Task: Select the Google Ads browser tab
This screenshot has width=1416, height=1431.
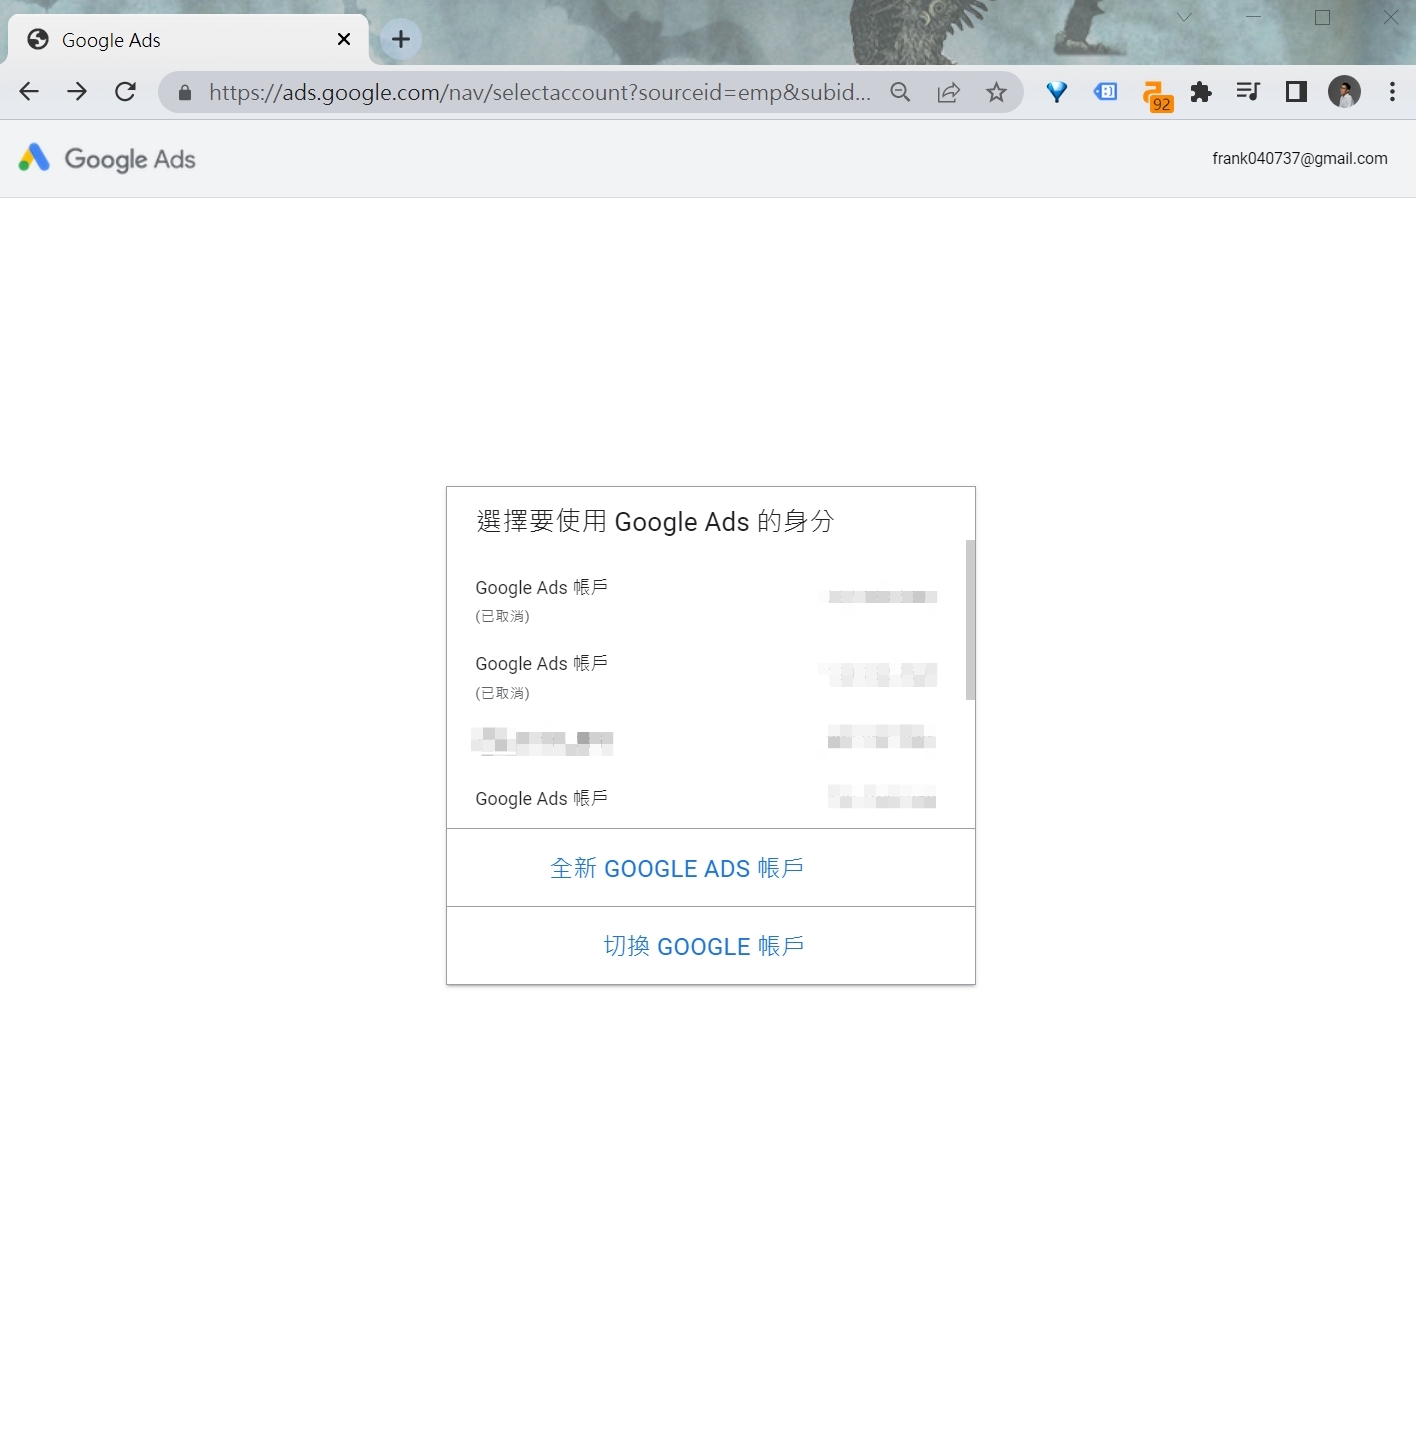Action: pos(180,40)
